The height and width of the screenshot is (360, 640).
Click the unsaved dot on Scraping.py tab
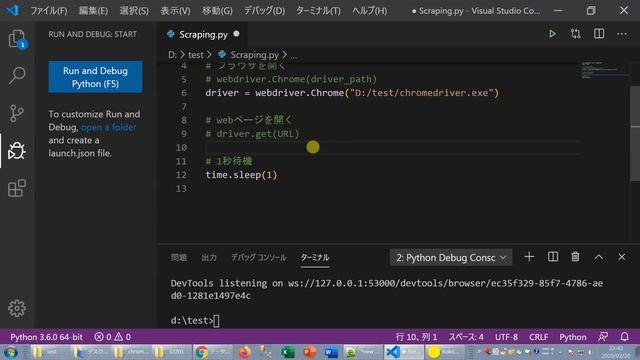[x=236, y=34]
